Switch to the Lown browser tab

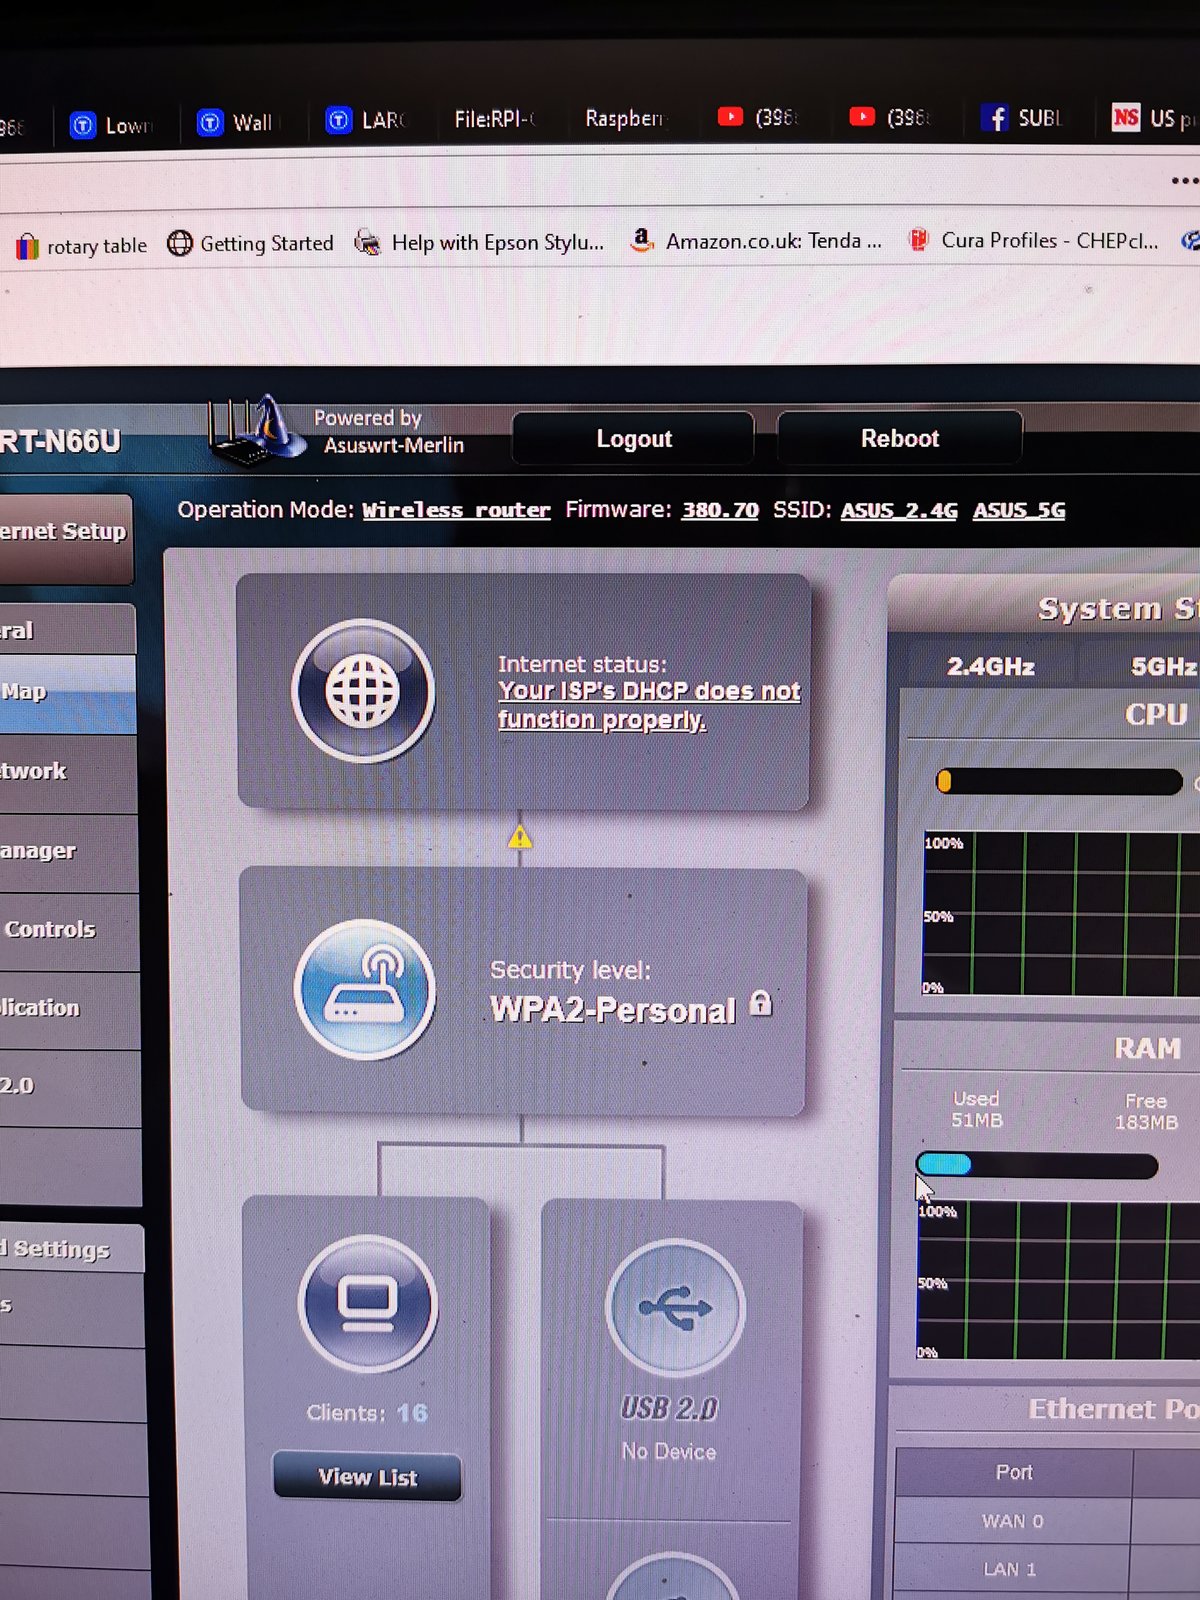pos(110,125)
